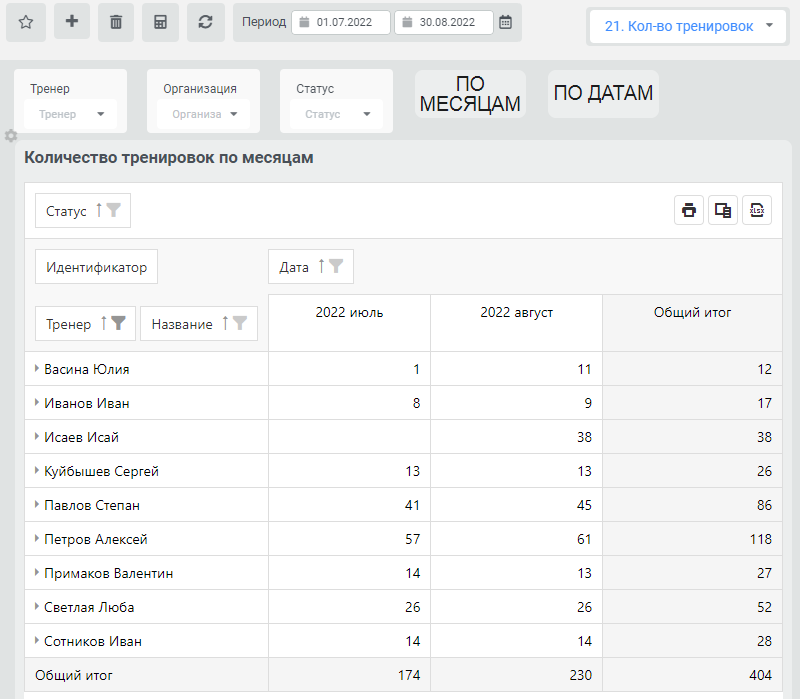Expand the Светлая Люба row
Screen dimensions: 800x699
[x=37, y=607]
